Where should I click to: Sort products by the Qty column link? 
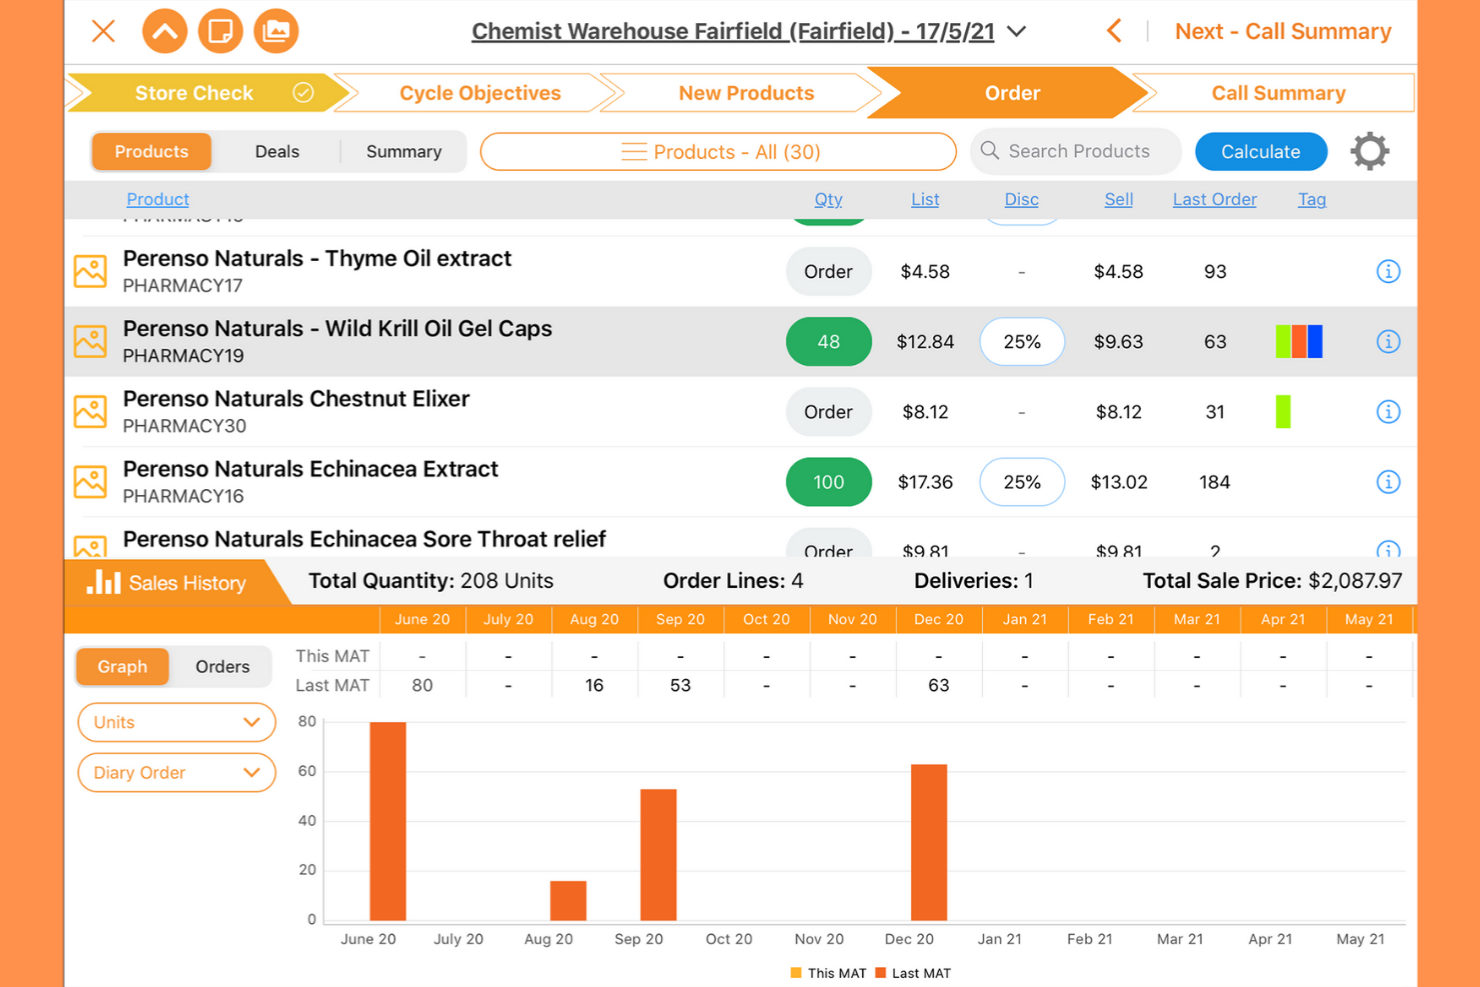click(x=828, y=199)
